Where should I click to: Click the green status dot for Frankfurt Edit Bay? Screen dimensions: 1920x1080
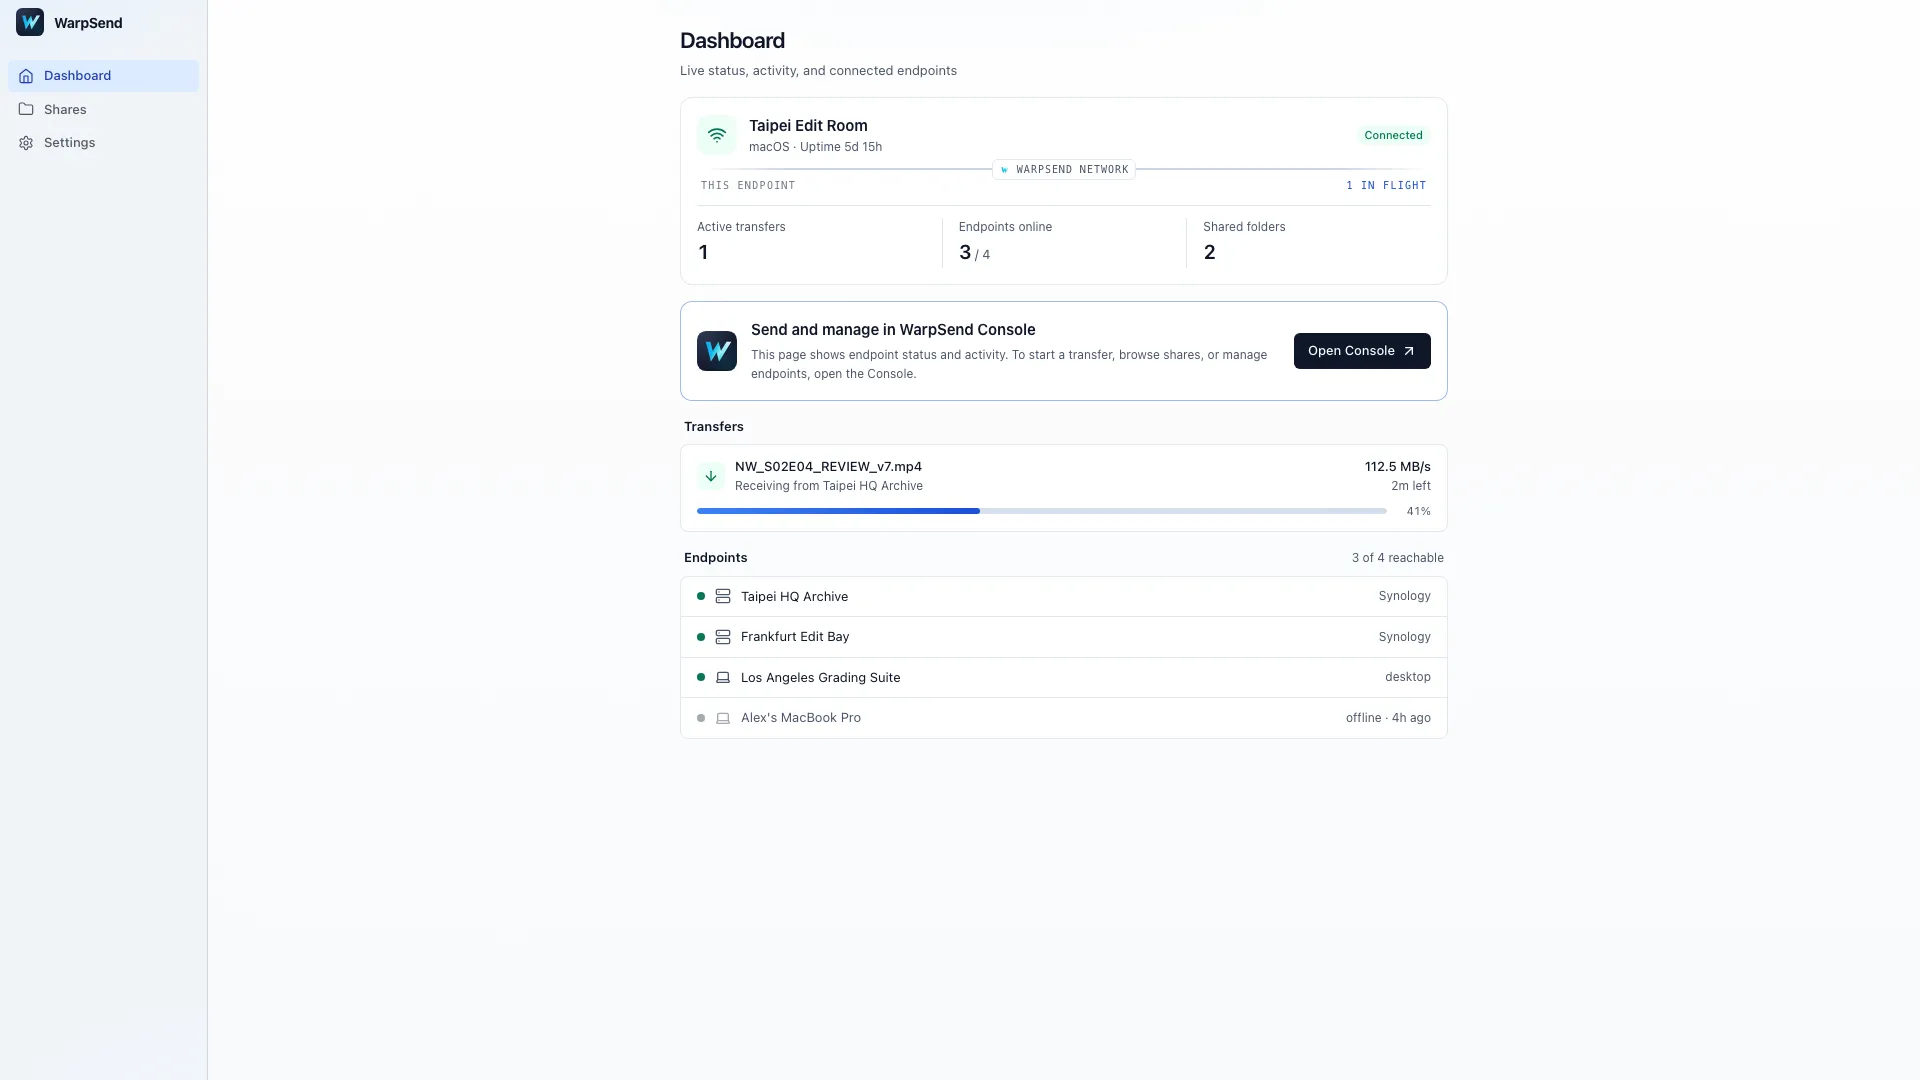(x=701, y=637)
